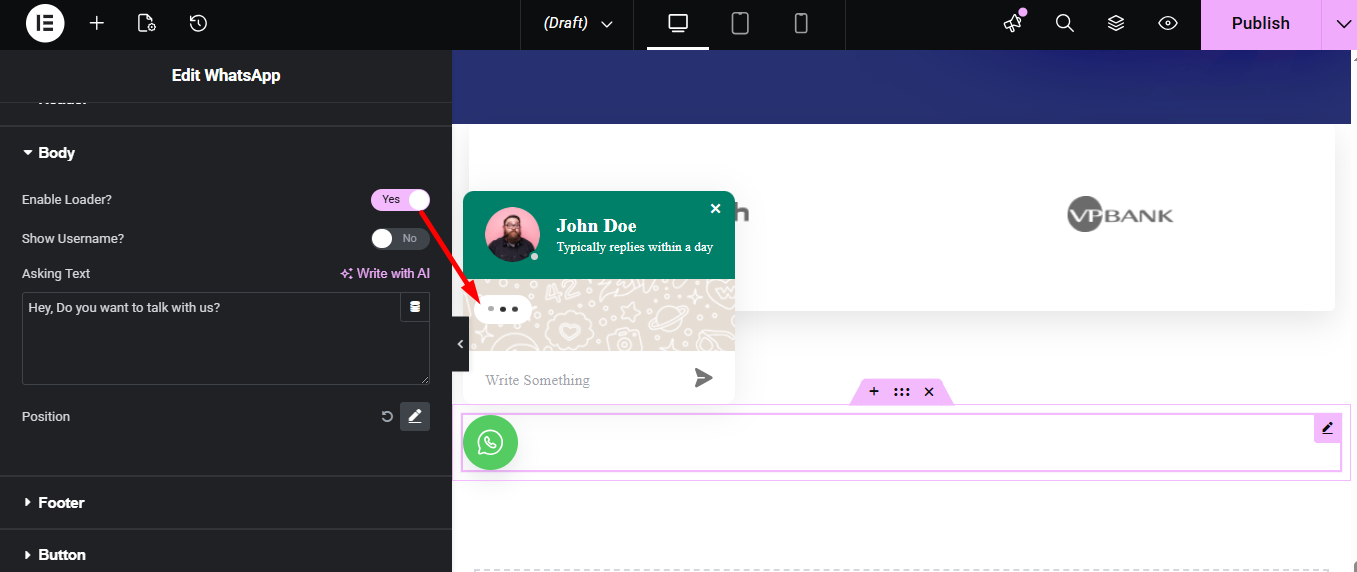Click the dynamic tags database icon

(x=415, y=307)
